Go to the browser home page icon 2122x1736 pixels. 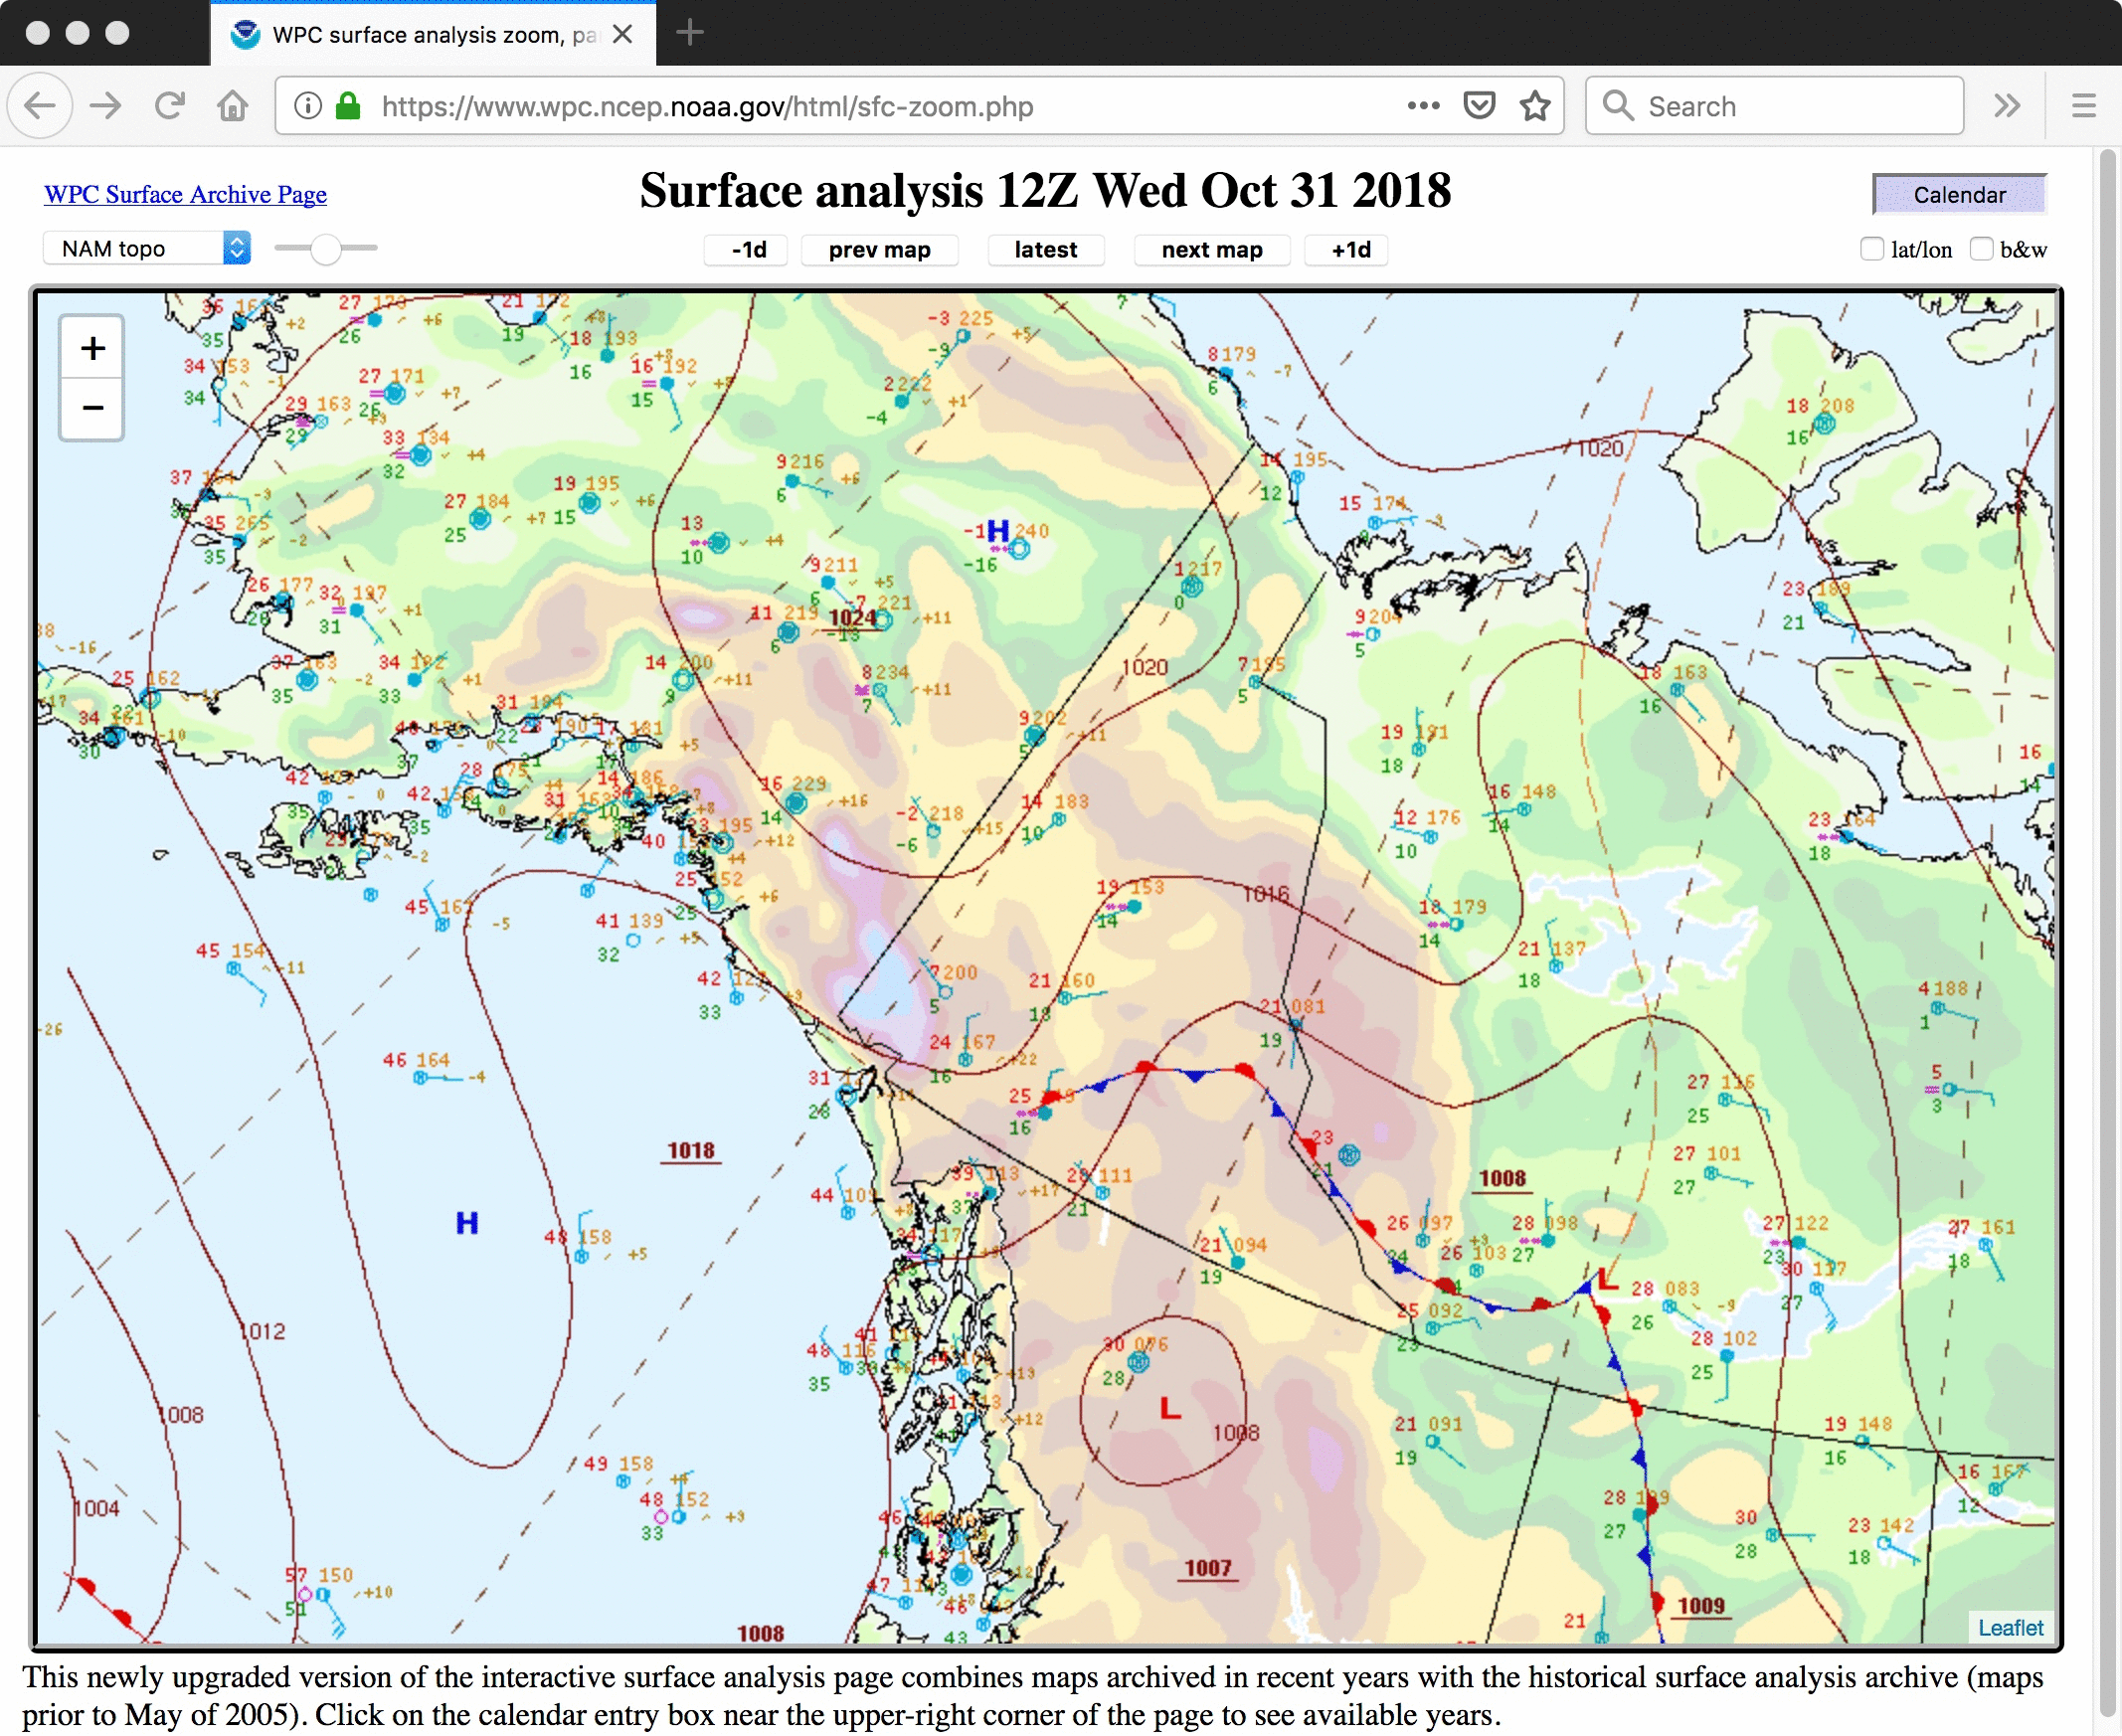tap(232, 106)
